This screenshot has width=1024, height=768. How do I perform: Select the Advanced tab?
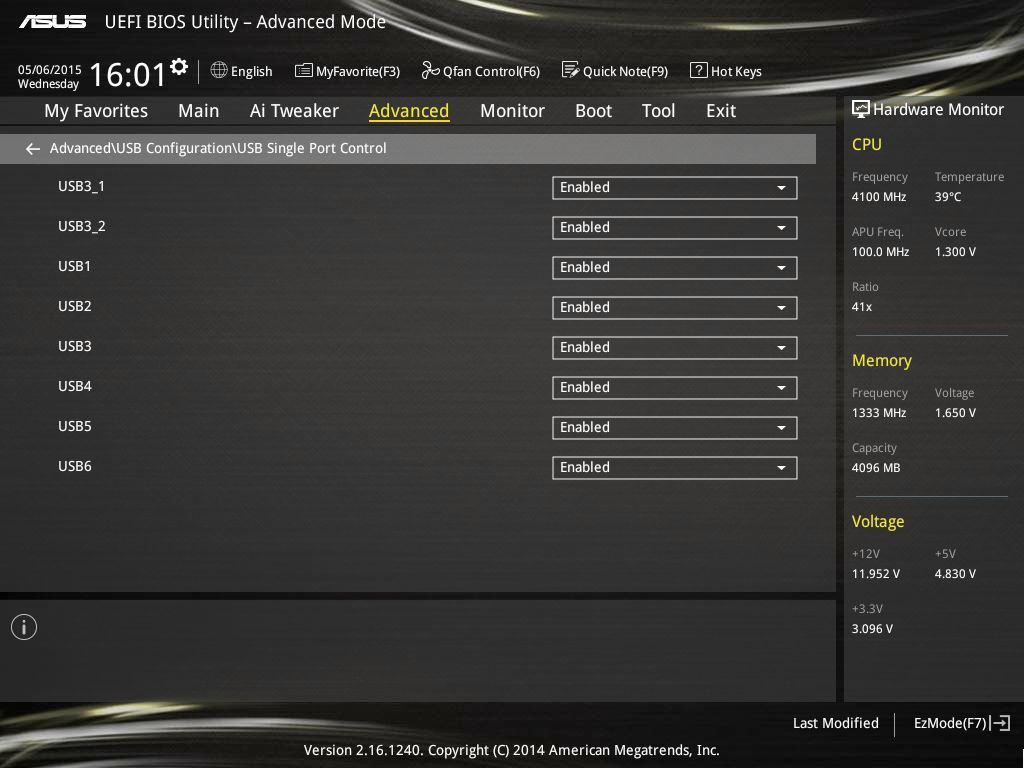click(x=409, y=111)
